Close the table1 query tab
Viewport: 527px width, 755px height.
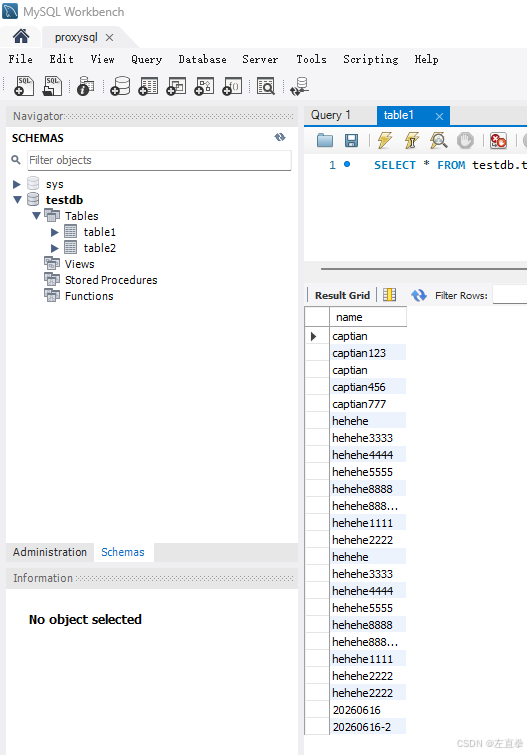pos(439,116)
